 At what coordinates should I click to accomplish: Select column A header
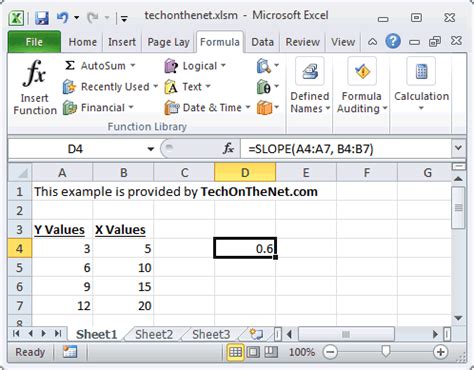[x=62, y=173]
